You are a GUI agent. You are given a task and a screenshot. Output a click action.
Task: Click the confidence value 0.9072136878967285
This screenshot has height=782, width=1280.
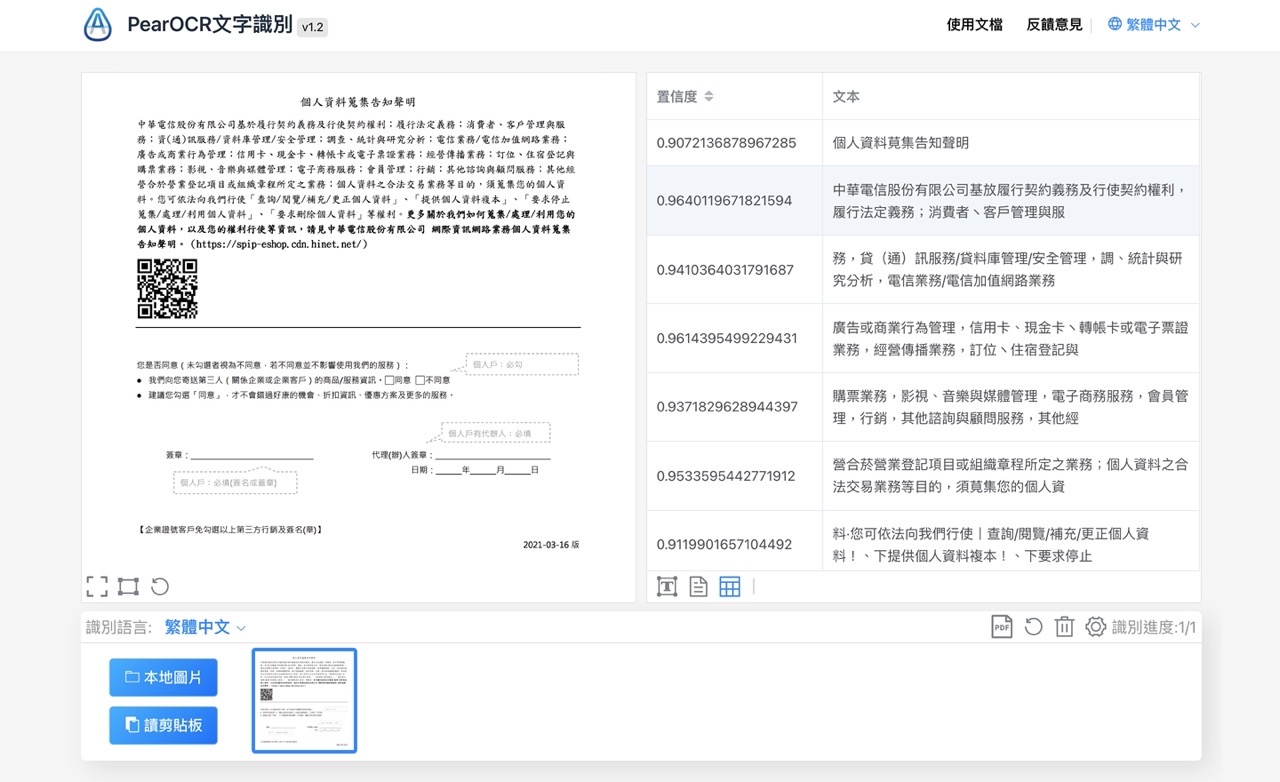coord(726,143)
